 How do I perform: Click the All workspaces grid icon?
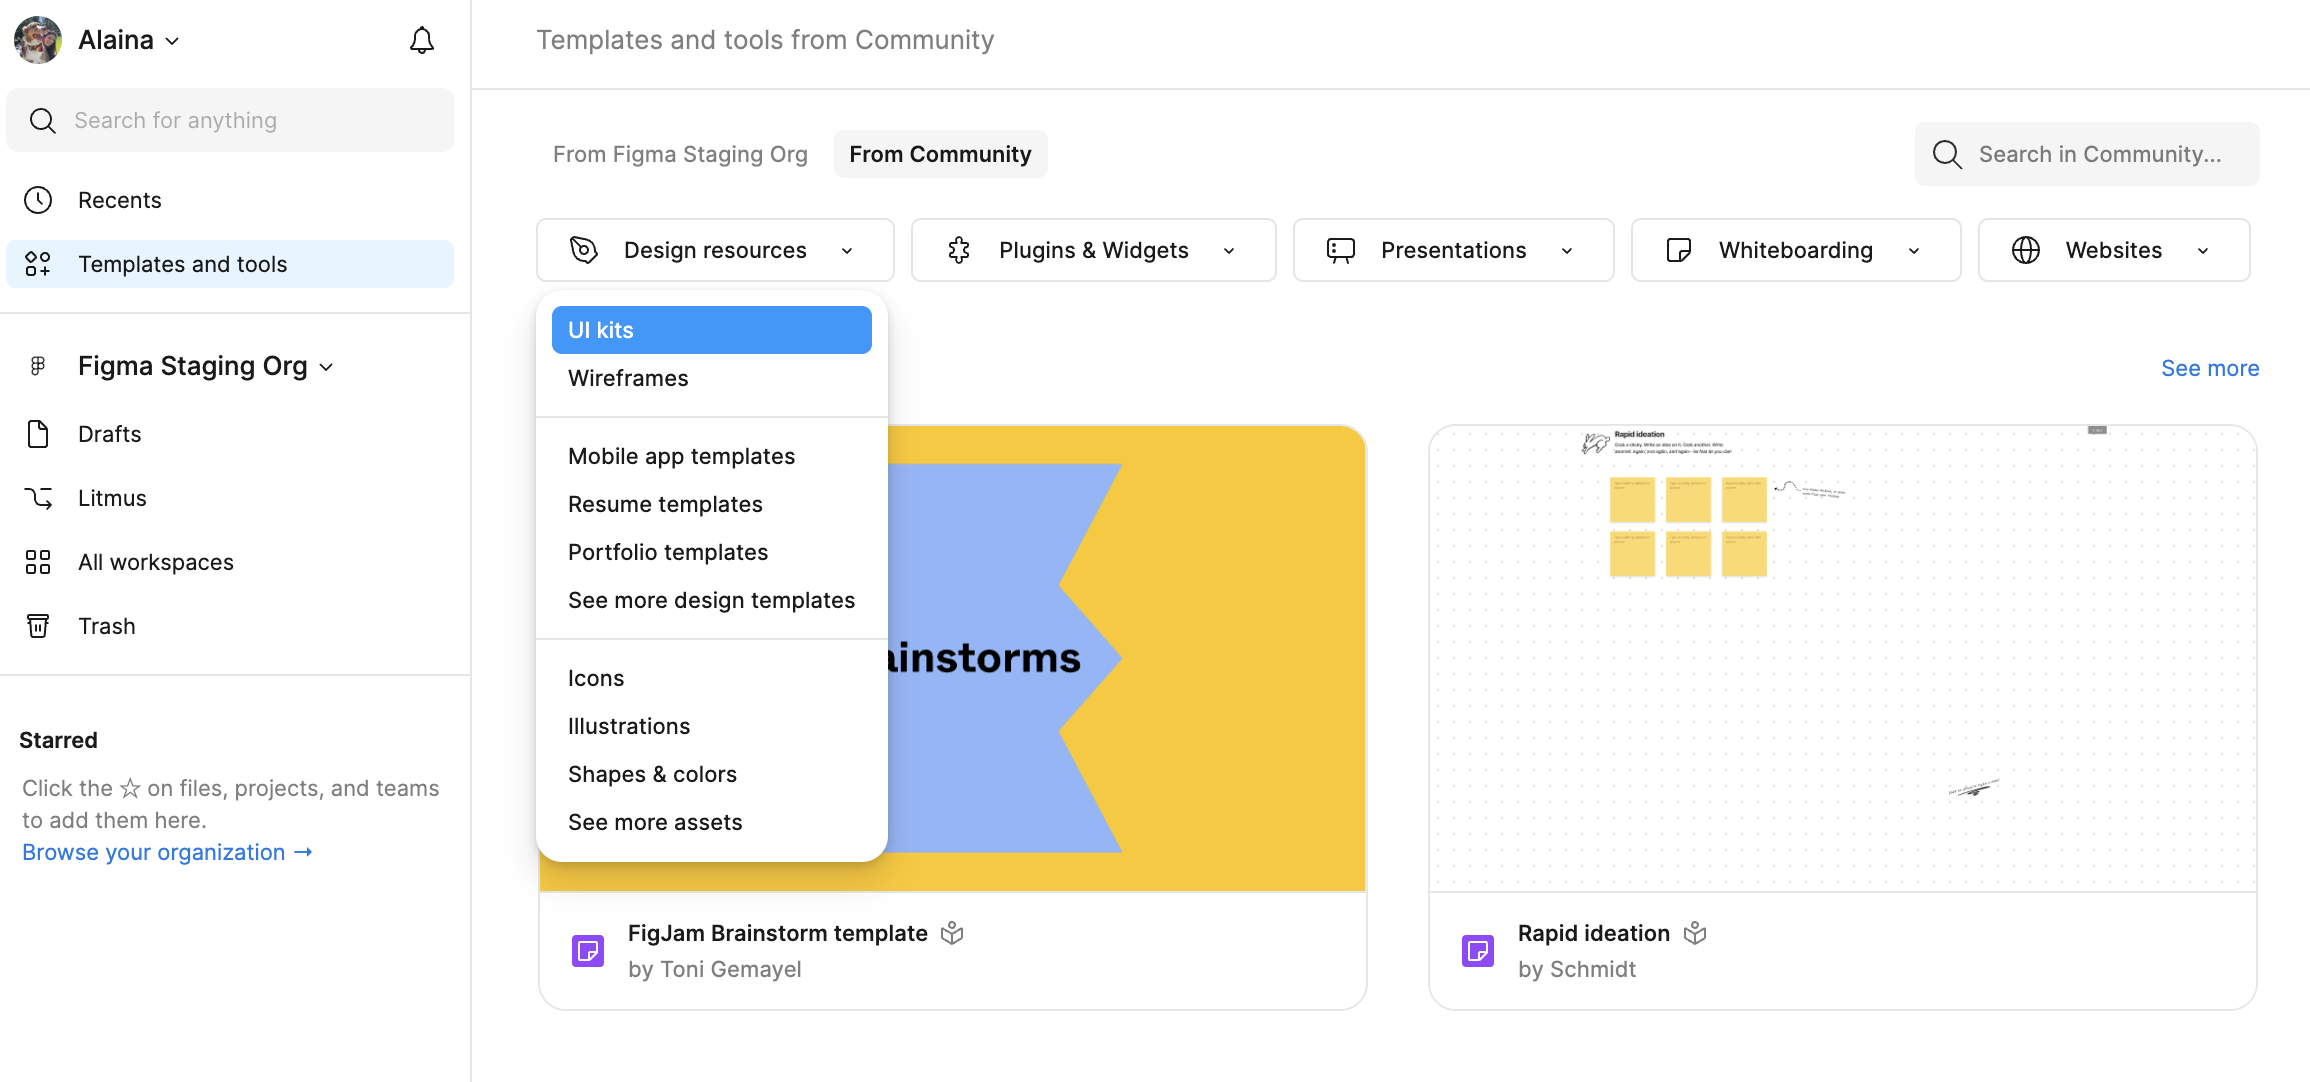38,562
